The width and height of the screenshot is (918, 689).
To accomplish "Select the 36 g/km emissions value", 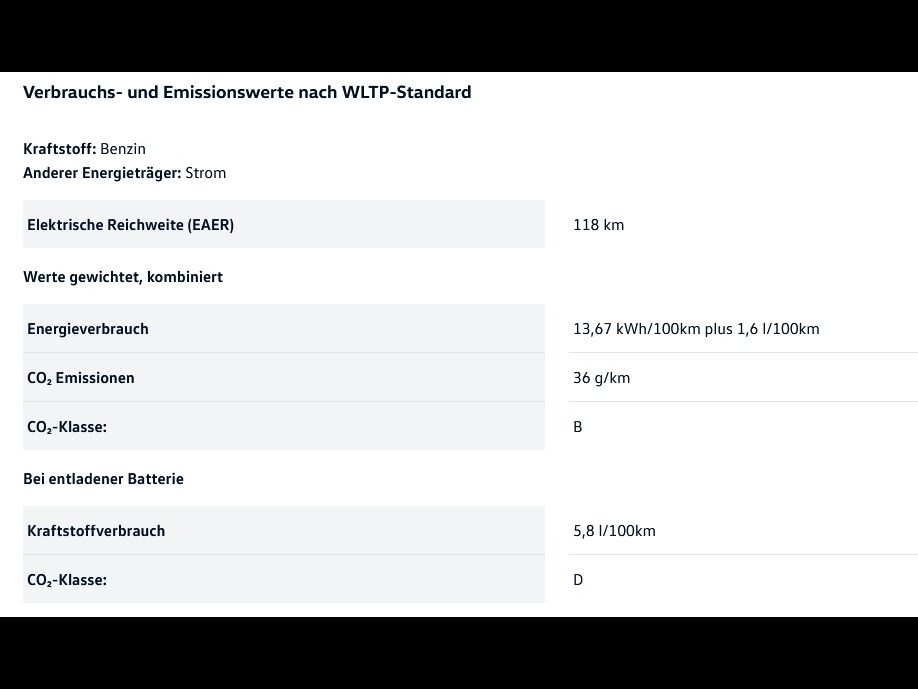I will coord(602,378).
